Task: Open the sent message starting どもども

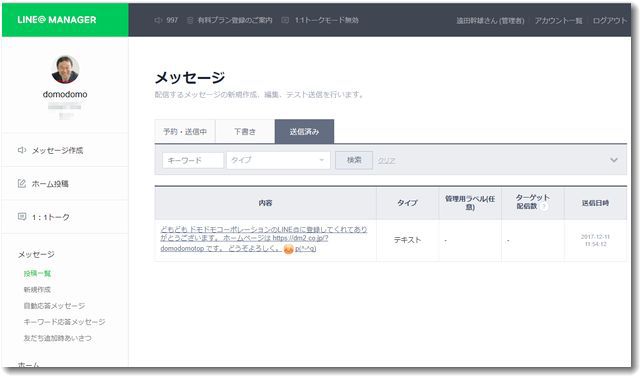Action: click(264, 239)
